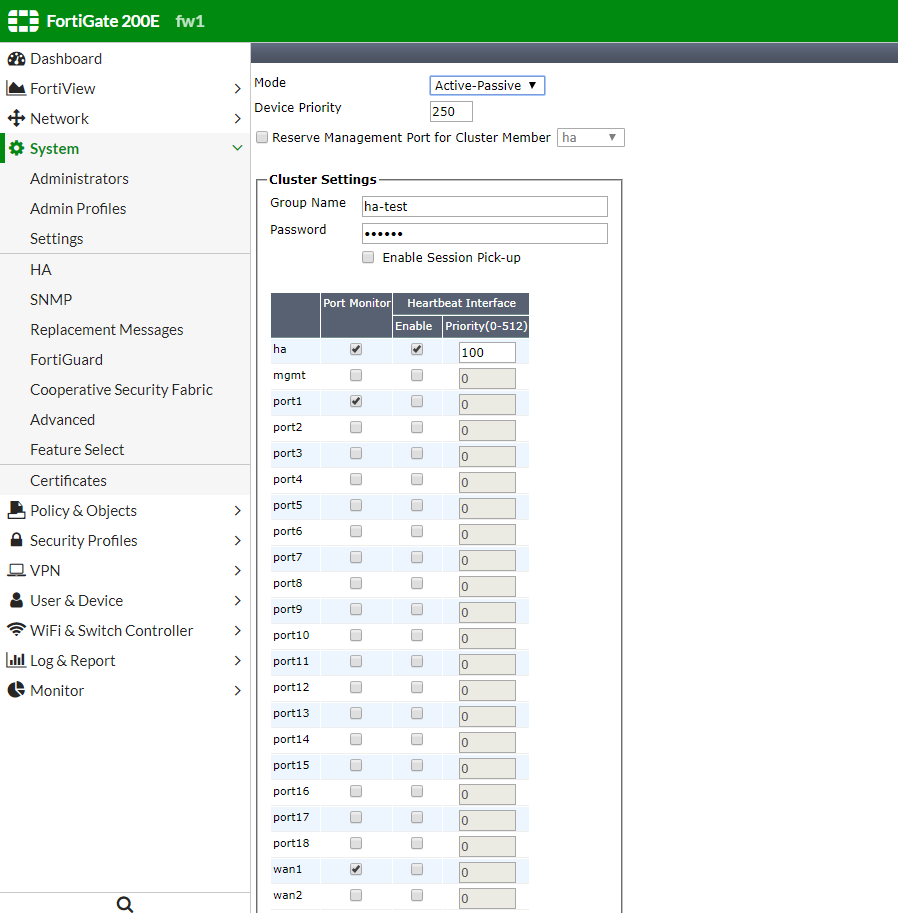Click the Log & Report bar chart icon
Viewport: 898px width, 913px height.
click(16, 660)
